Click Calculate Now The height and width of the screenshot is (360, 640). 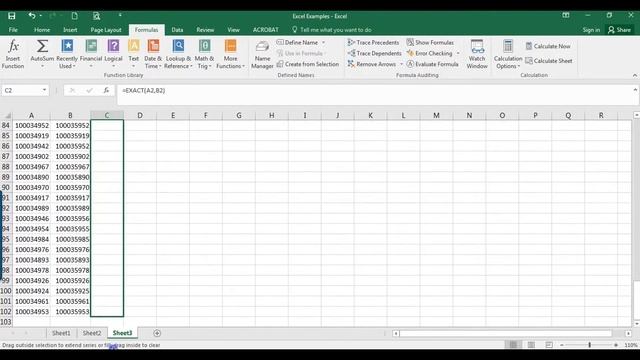click(x=548, y=46)
